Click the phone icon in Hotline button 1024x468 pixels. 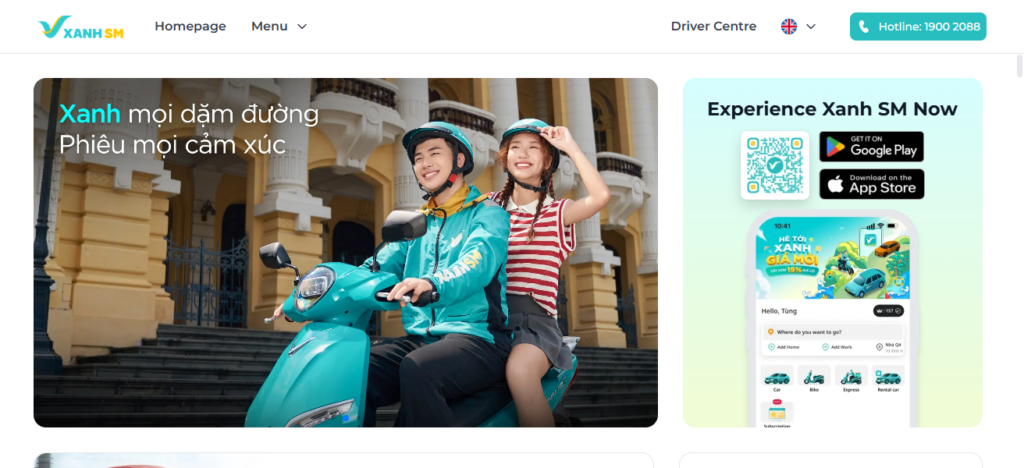point(864,27)
